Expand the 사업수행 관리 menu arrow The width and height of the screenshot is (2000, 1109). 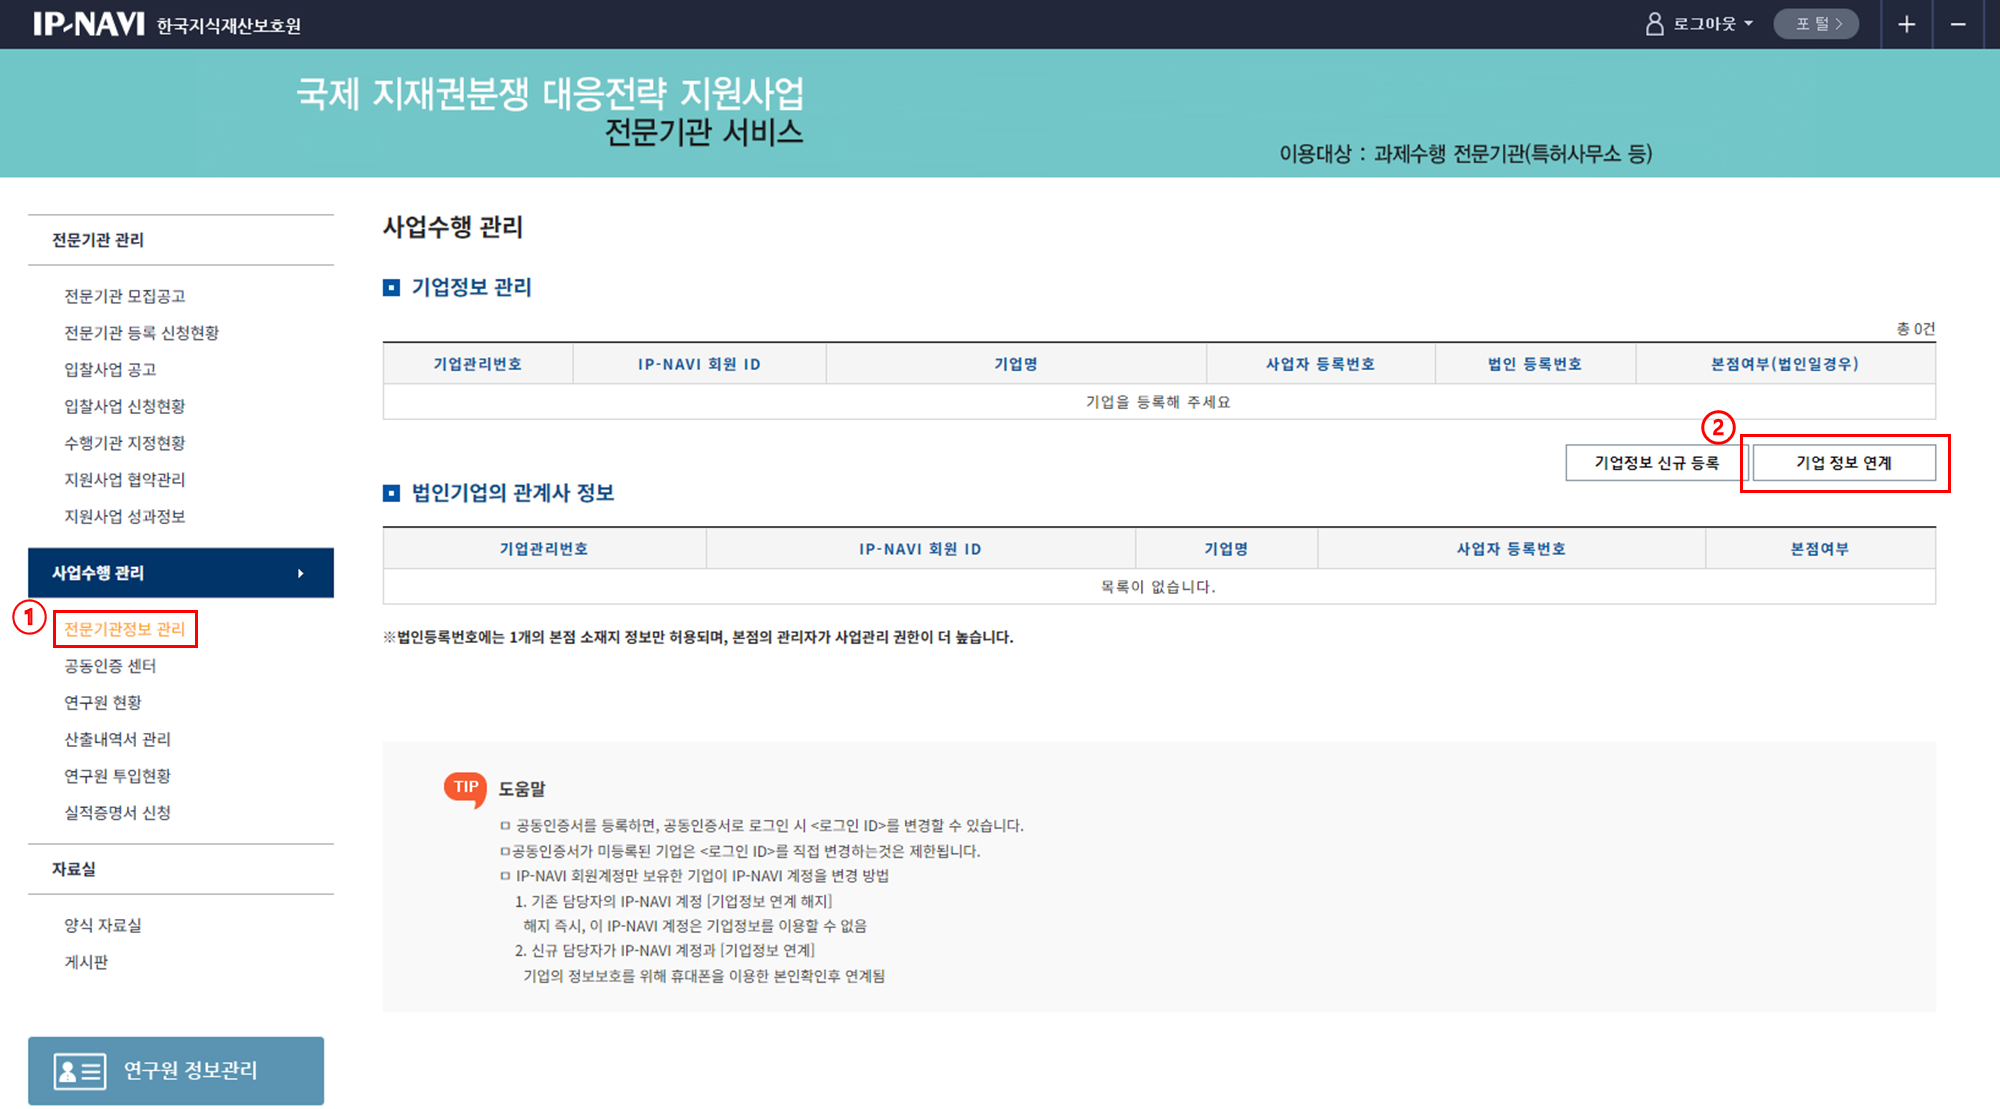(x=300, y=573)
